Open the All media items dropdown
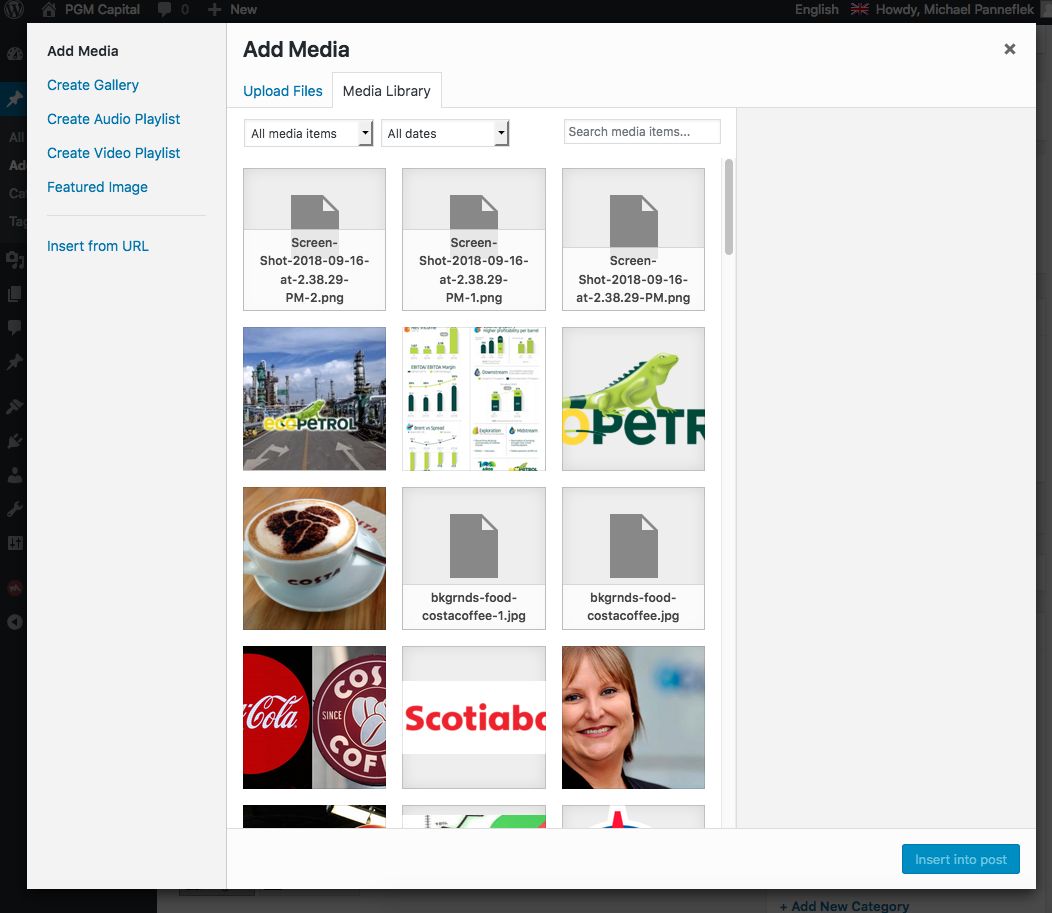Viewport: 1052px width, 913px height. (x=308, y=133)
